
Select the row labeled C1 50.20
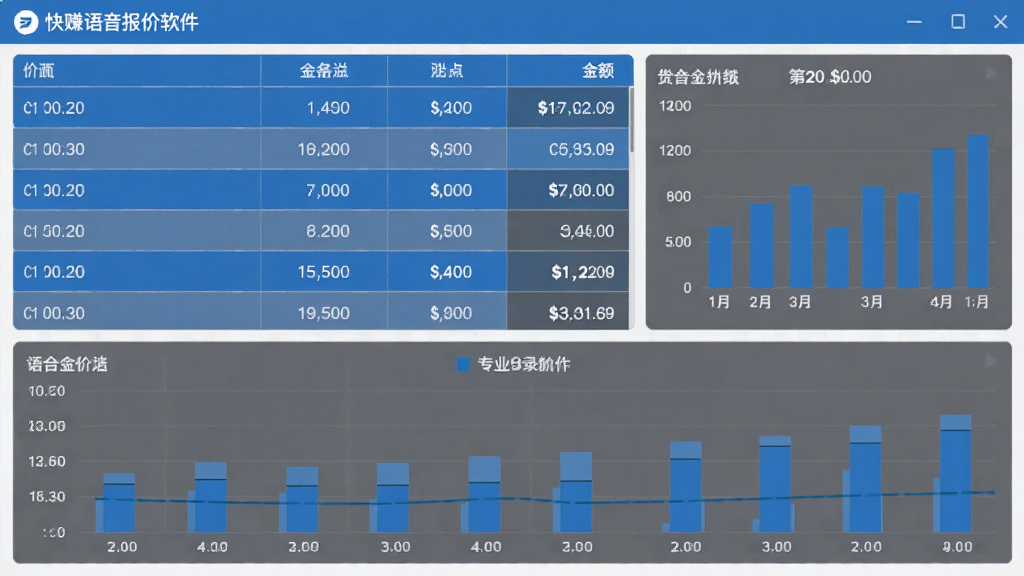pyautogui.click(x=321, y=231)
